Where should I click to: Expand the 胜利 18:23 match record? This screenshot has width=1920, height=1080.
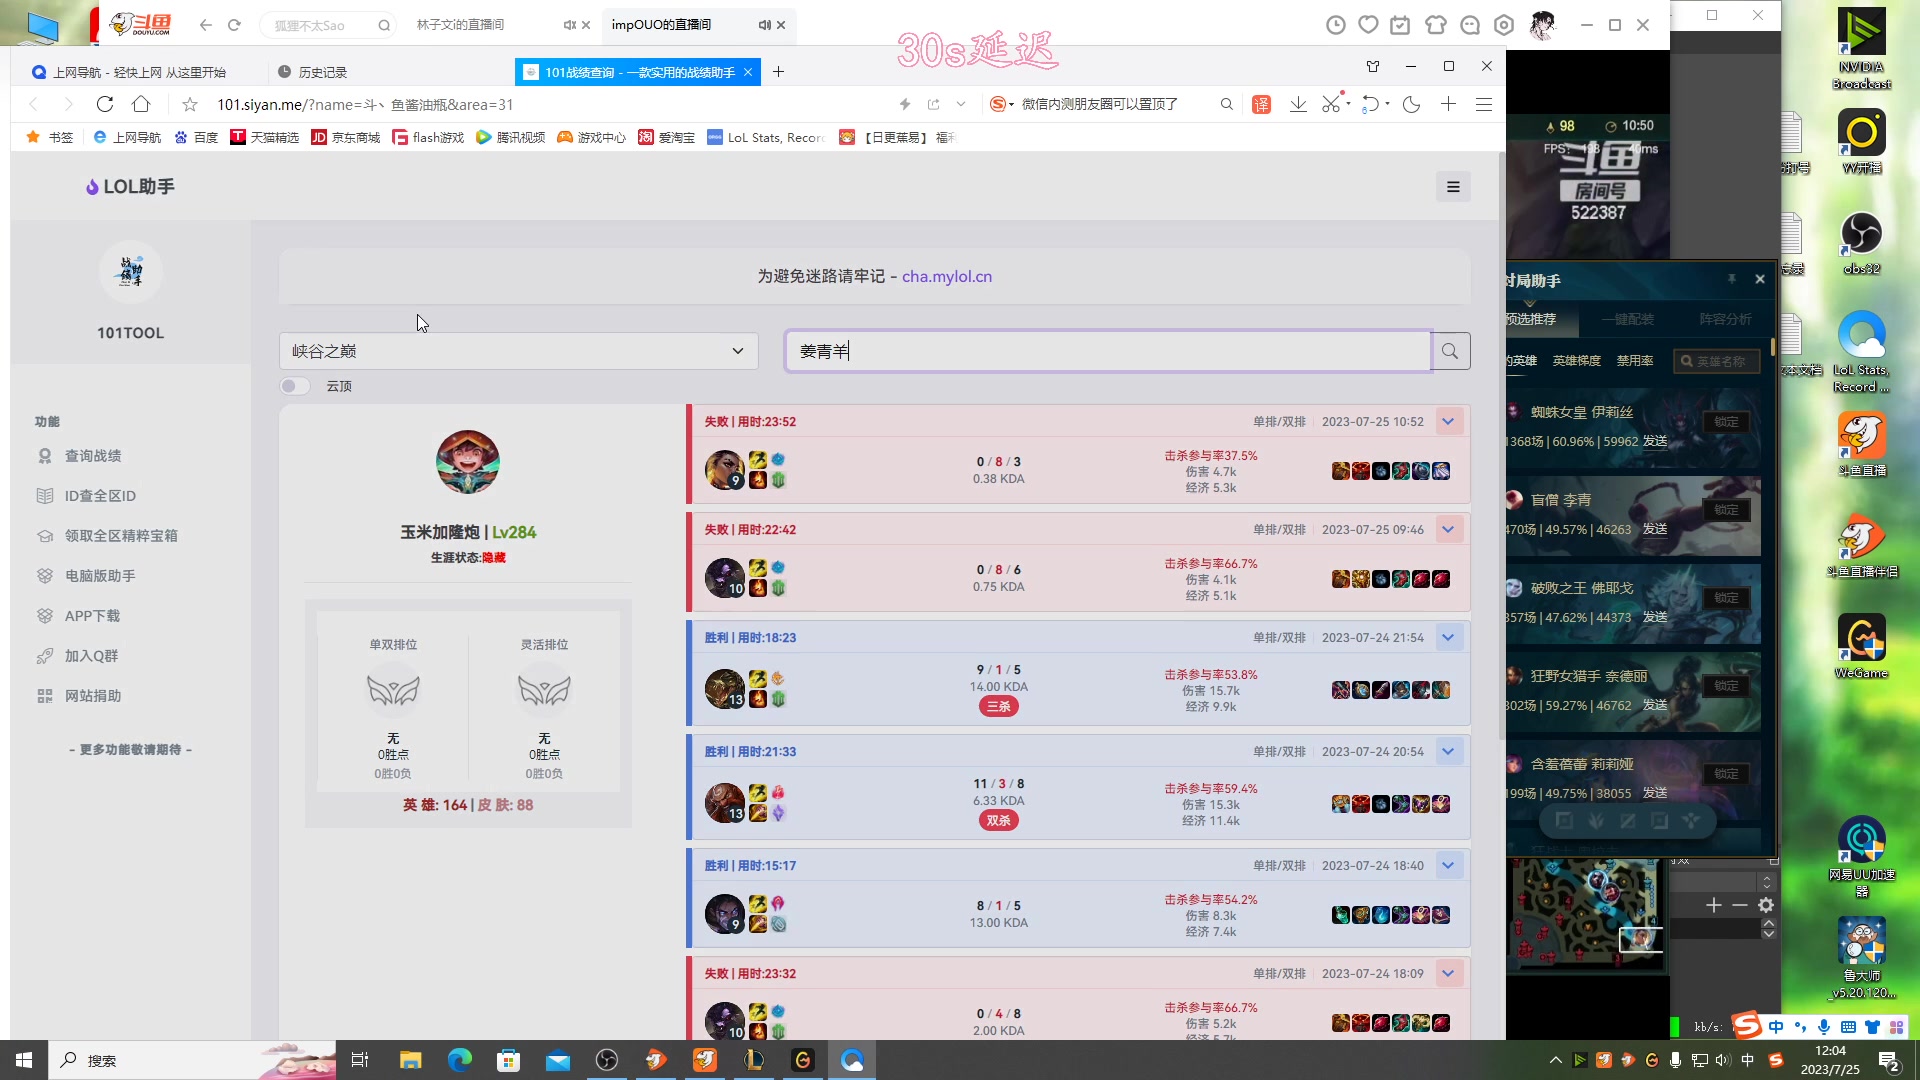(x=1448, y=637)
